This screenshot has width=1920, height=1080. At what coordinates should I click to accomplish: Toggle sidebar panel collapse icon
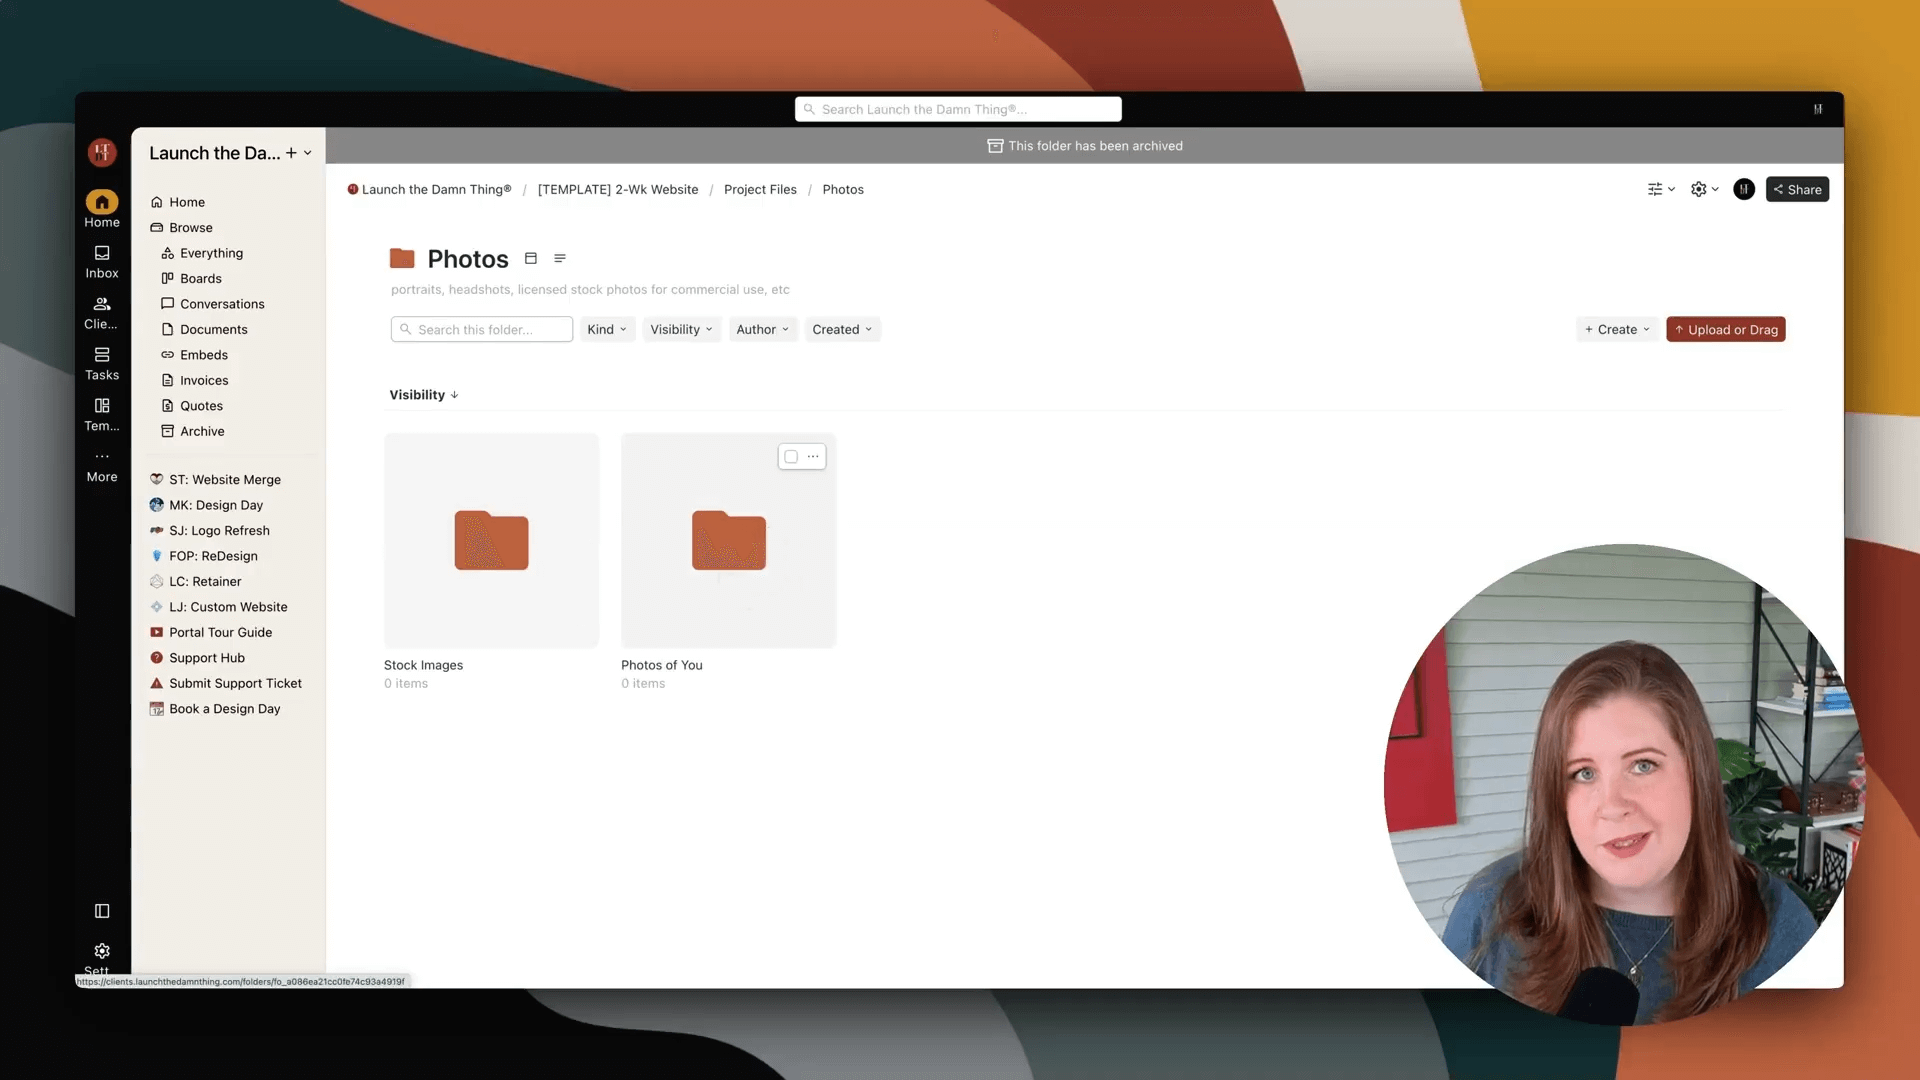[x=101, y=911]
